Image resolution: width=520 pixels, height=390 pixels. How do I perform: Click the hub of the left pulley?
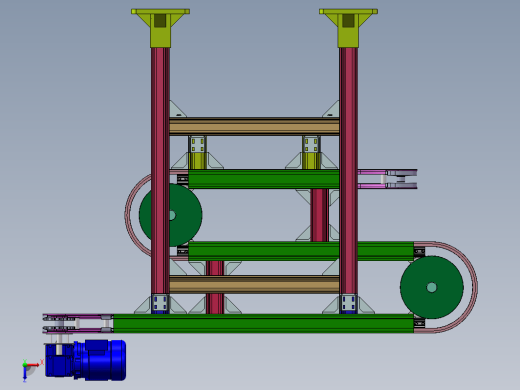172,215
